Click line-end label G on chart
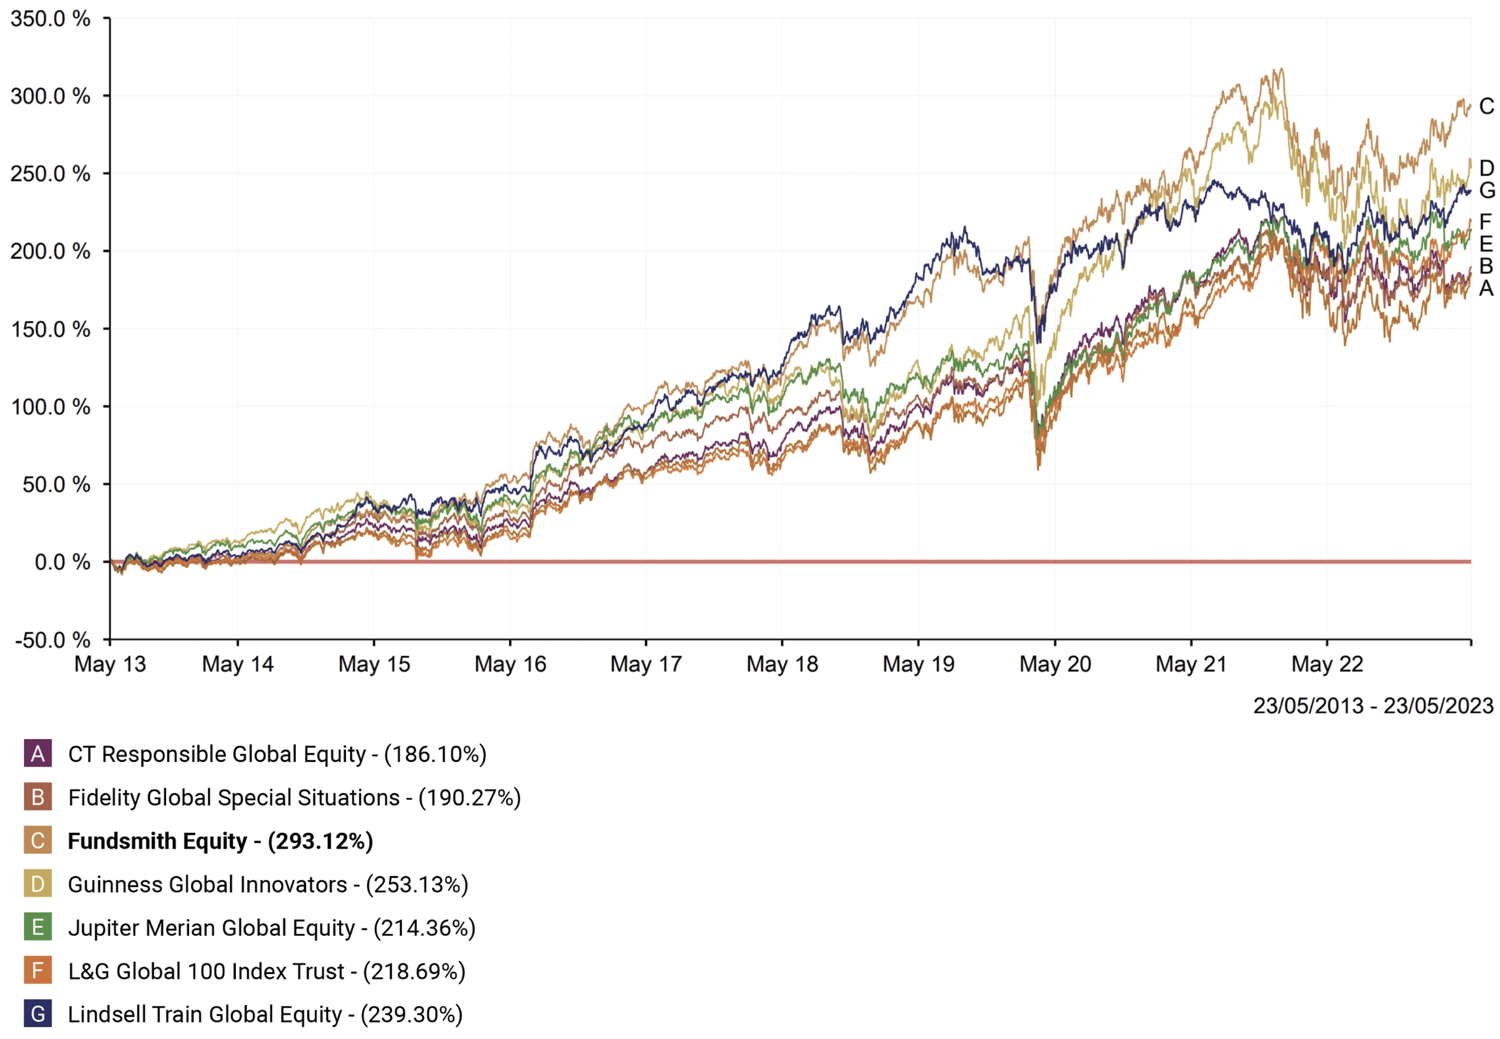The width and height of the screenshot is (1500, 1039). (x=1486, y=190)
